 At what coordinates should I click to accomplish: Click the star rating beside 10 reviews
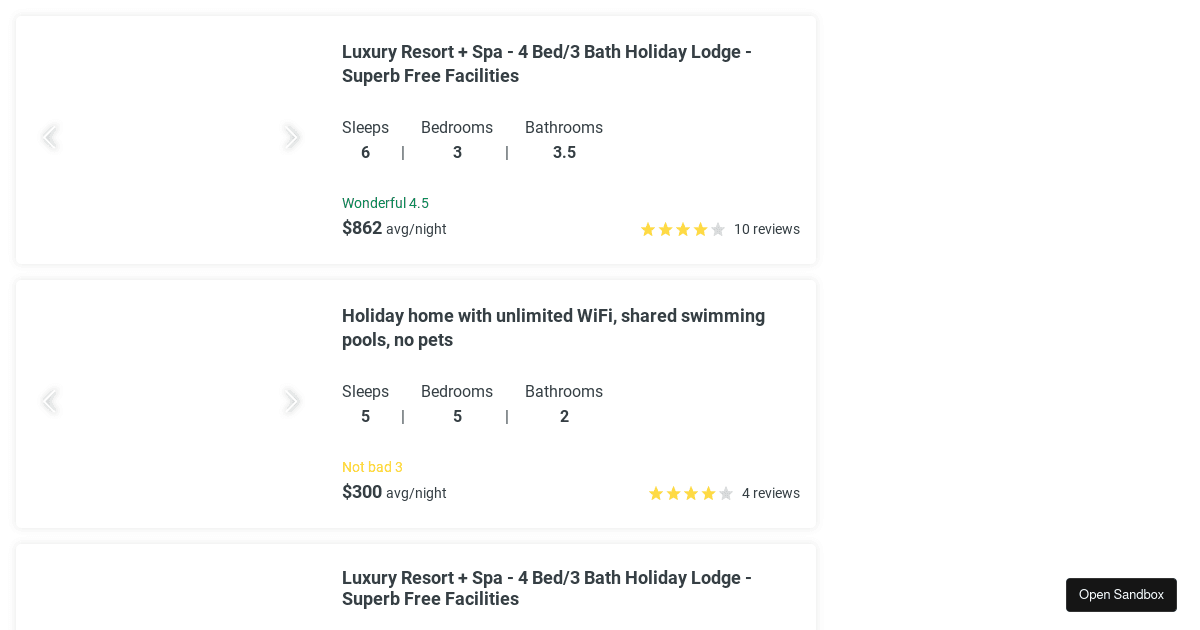pos(683,229)
